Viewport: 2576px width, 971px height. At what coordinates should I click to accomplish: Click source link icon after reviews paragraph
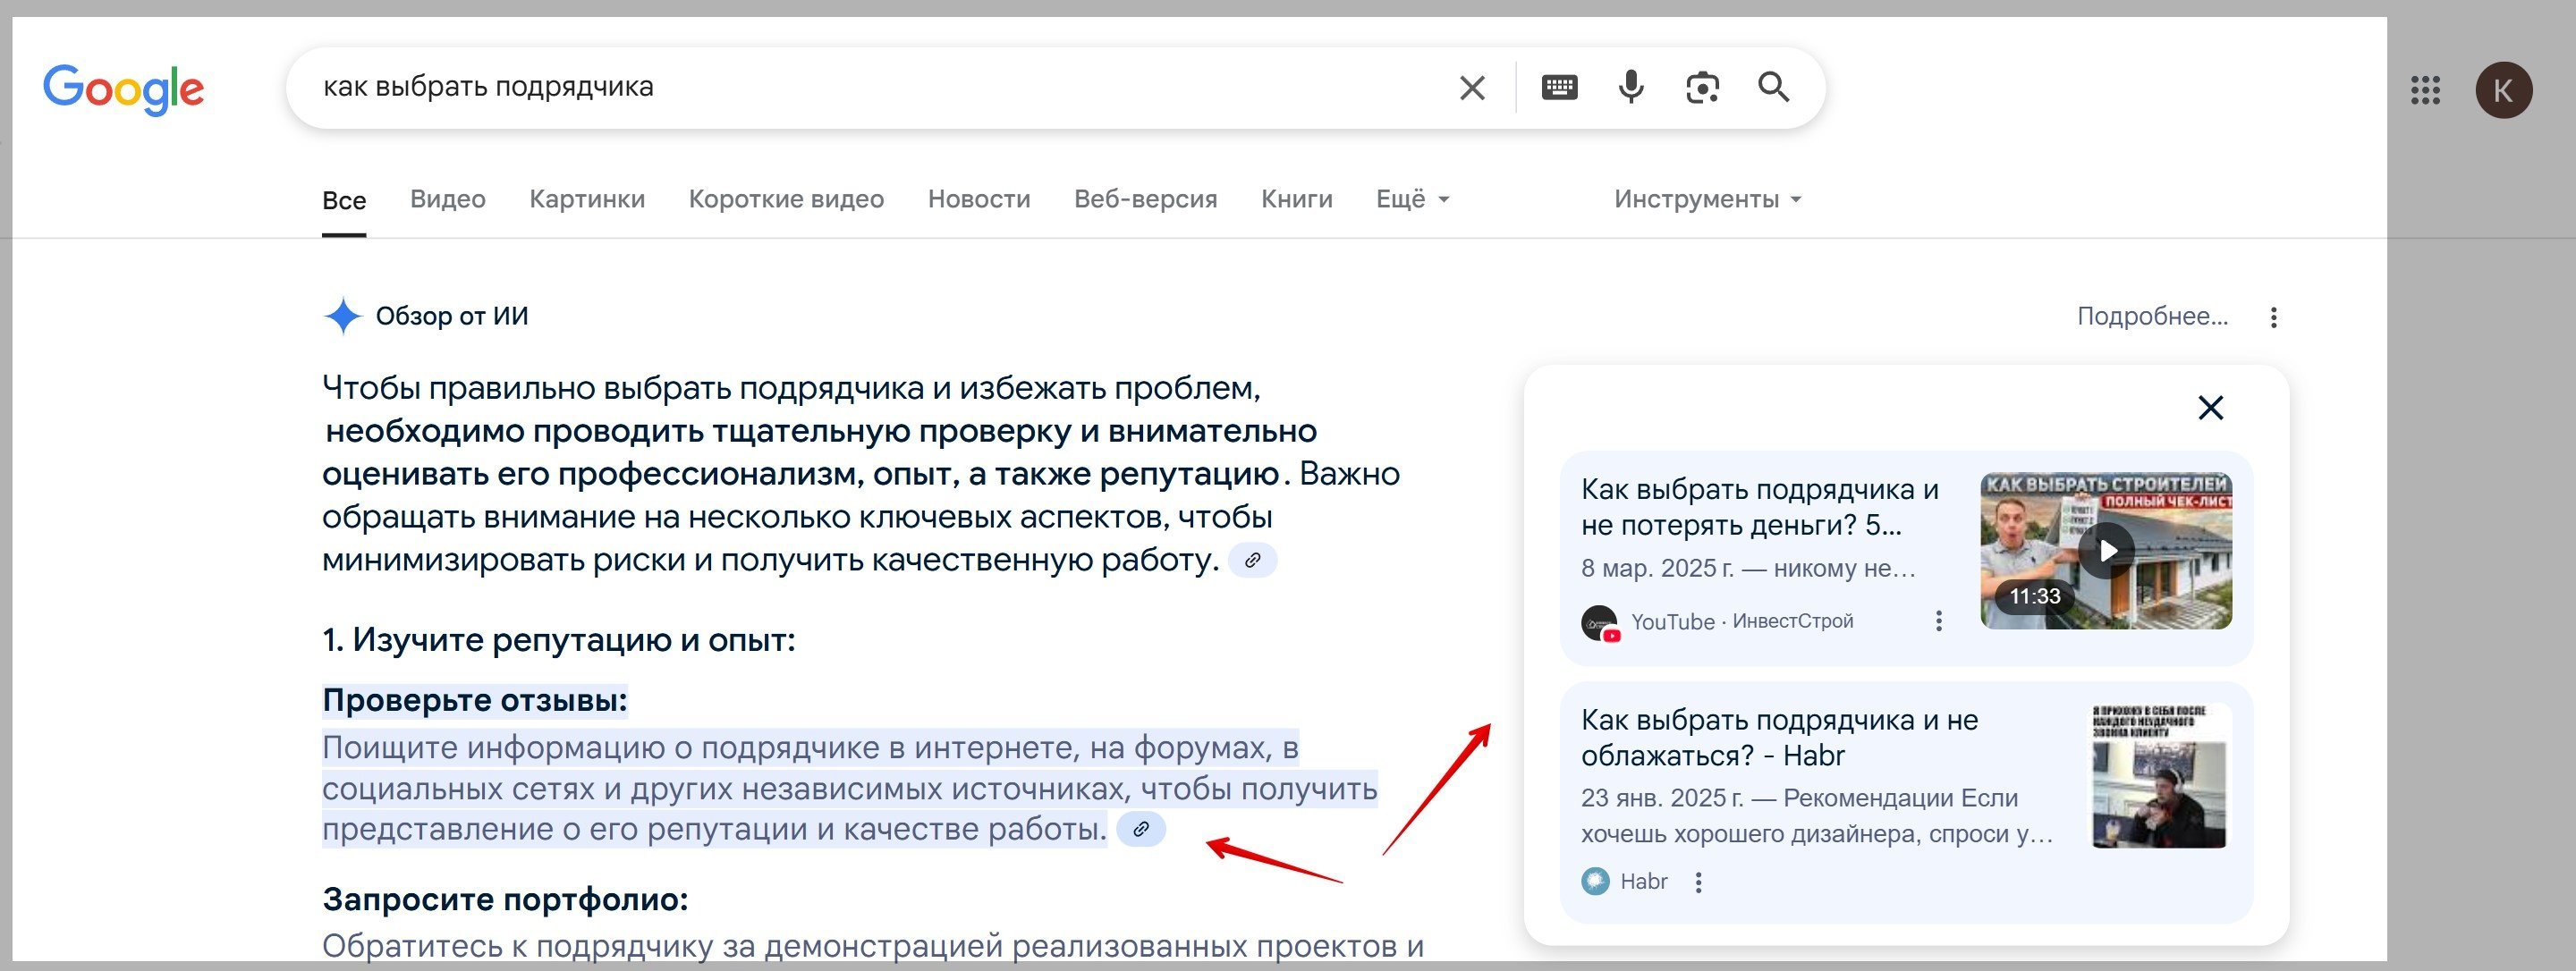(1140, 829)
